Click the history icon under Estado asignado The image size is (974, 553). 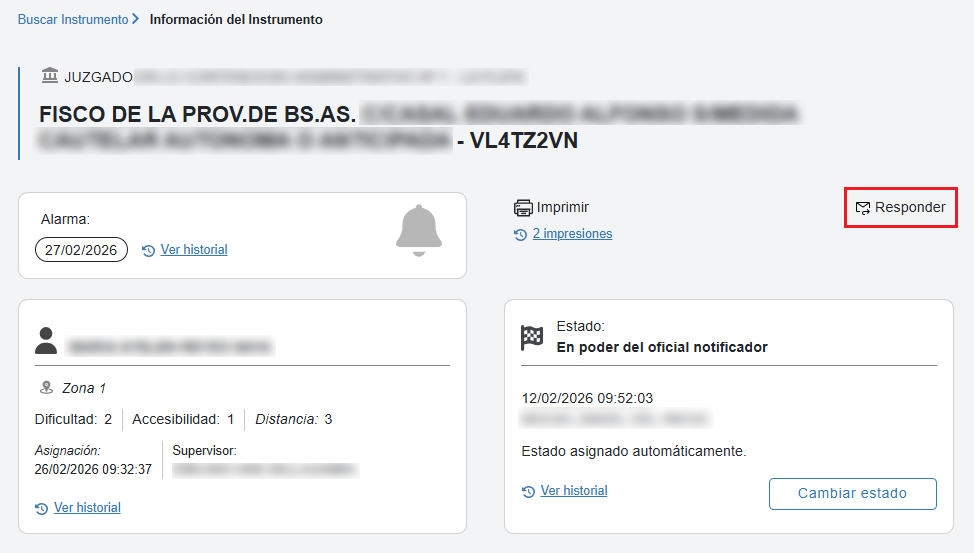529,491
